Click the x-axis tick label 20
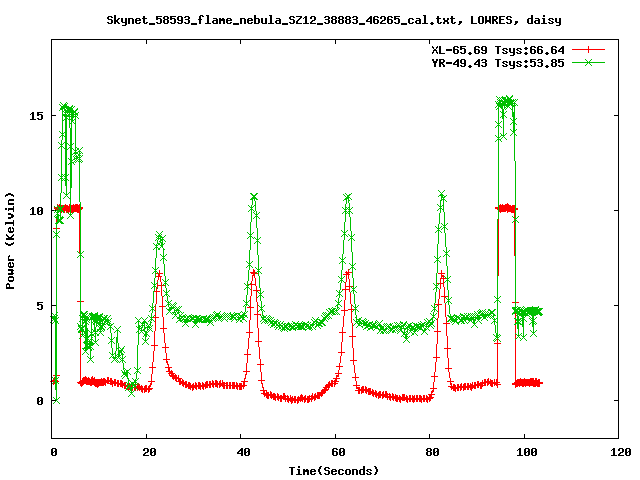 click(x=149, y=452)
